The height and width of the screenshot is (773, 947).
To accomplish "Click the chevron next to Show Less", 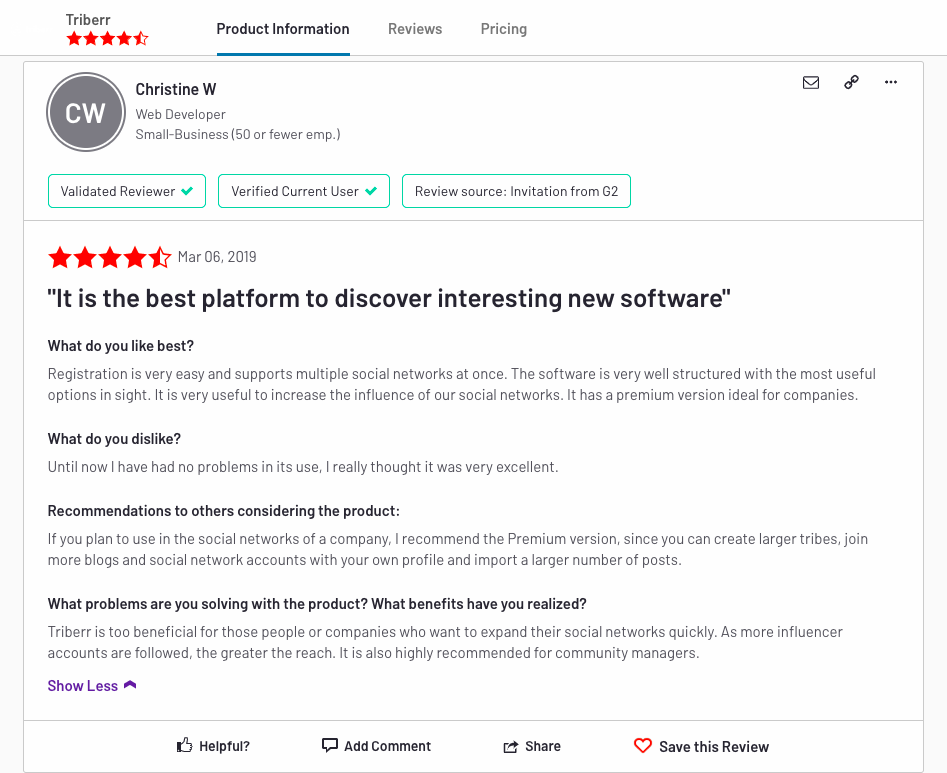I will pos(127,684).
